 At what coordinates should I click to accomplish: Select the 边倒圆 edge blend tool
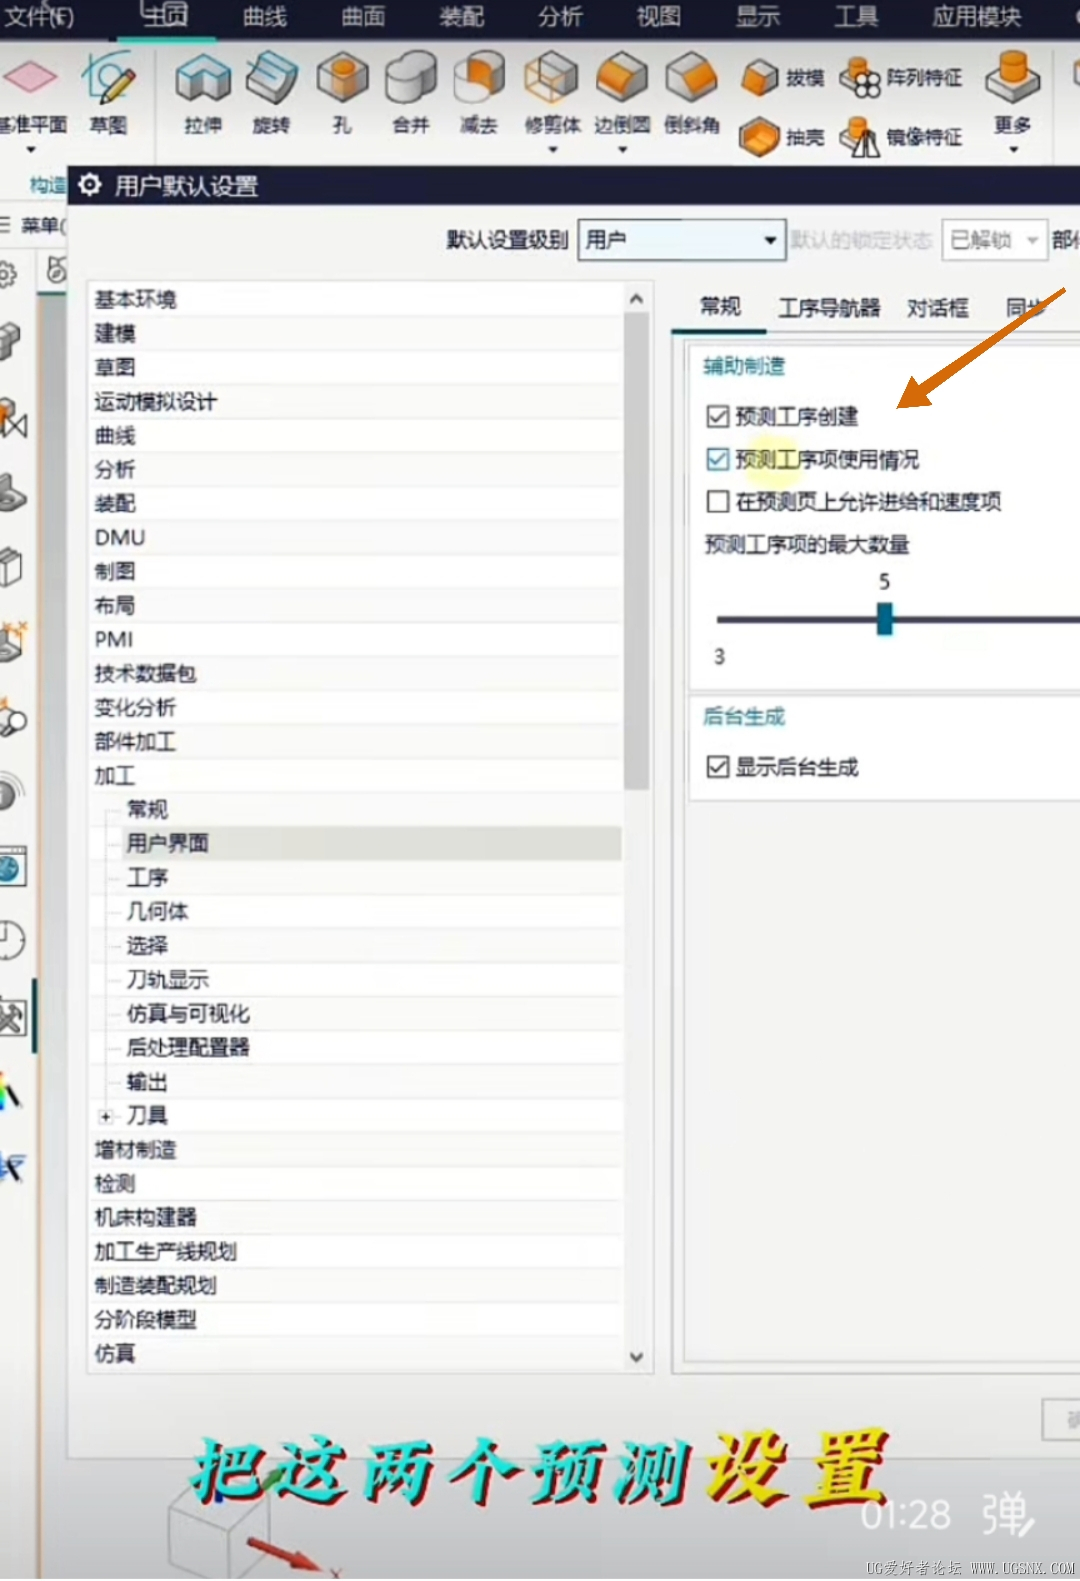pos(622,93)
